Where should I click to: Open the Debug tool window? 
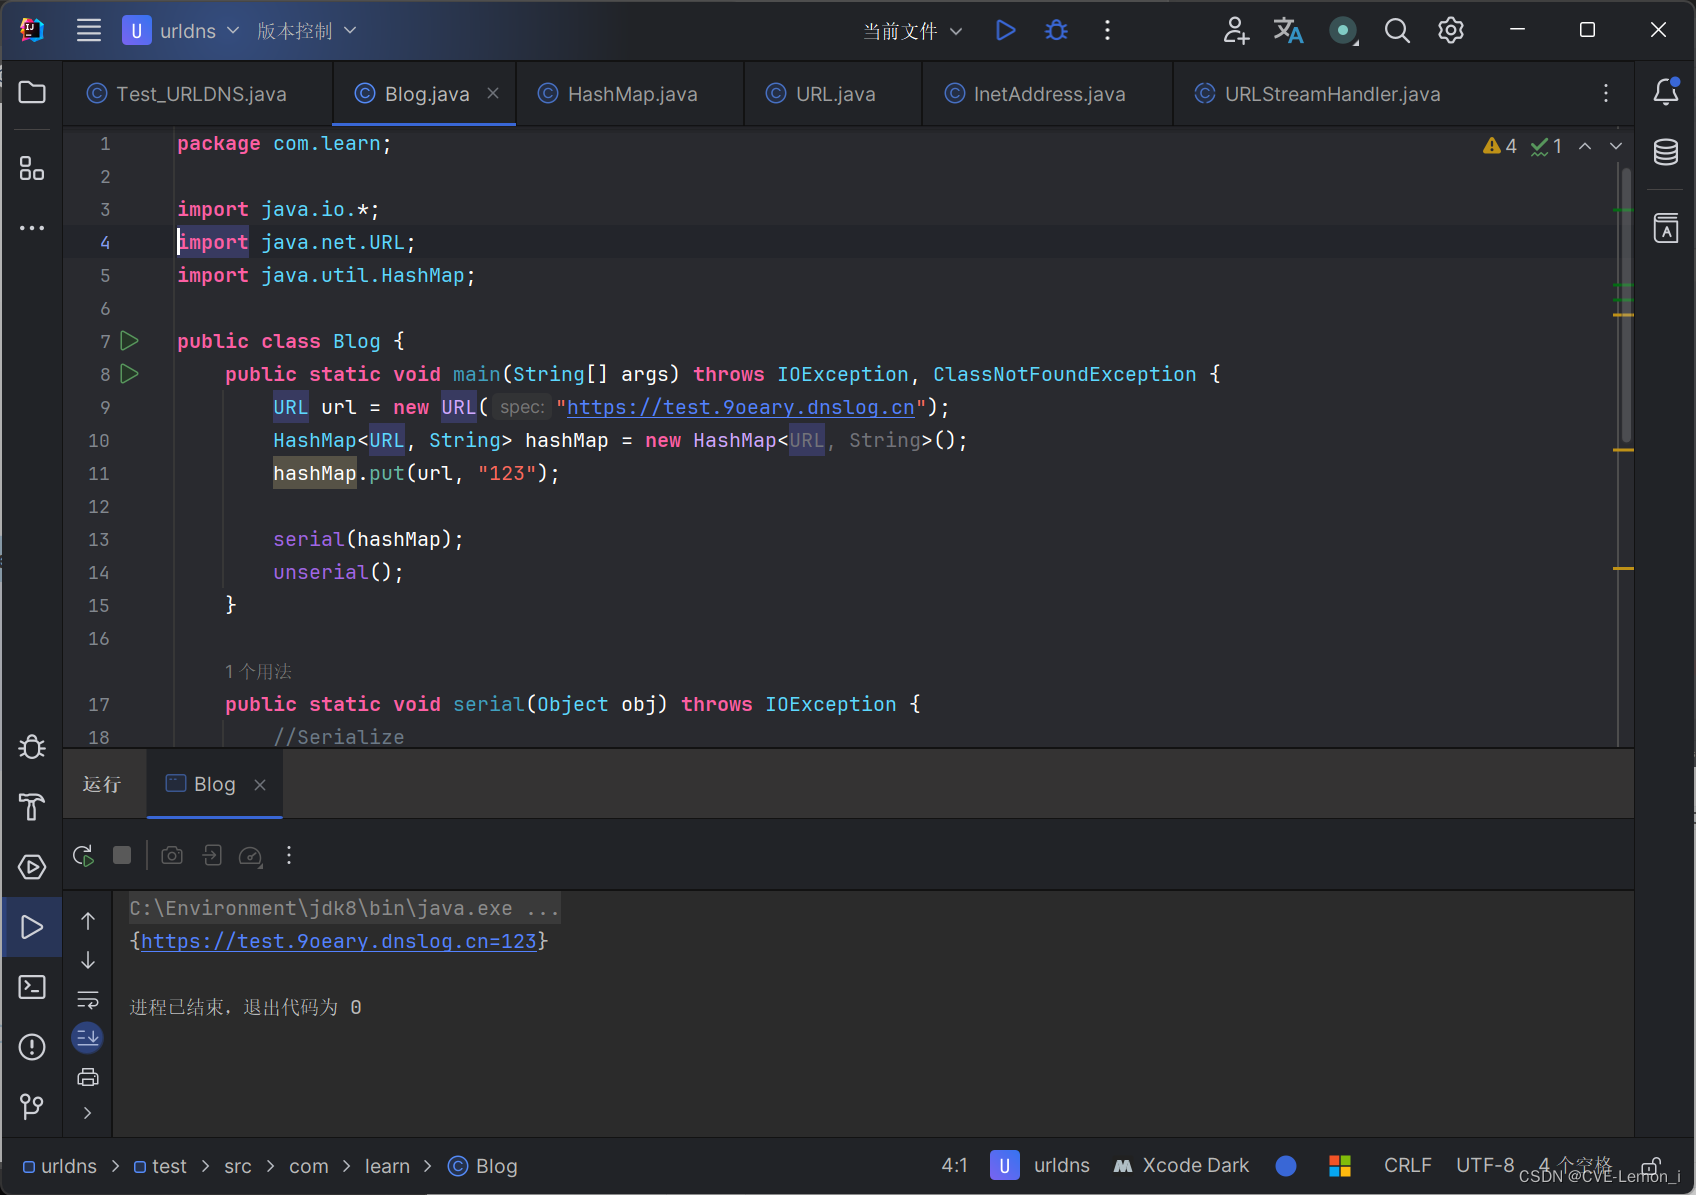click(32, 747)
